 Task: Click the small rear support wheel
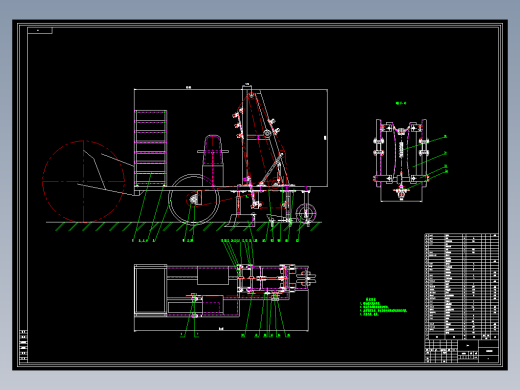[x=306, y=213]
